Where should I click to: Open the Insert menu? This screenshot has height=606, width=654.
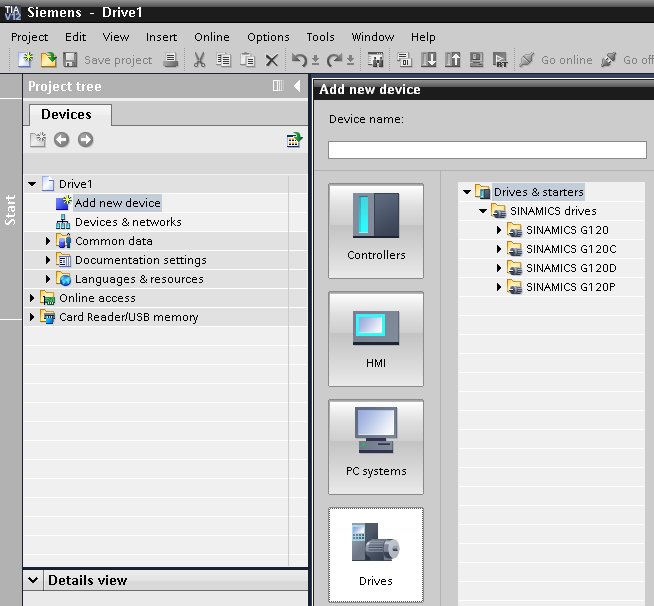coord(161,37)
